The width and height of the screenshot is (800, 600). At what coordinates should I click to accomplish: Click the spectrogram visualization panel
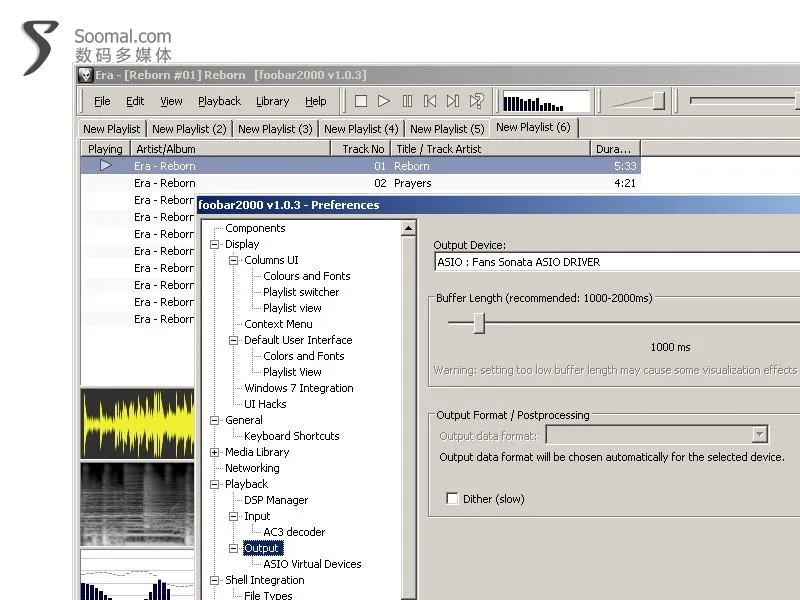137,505
